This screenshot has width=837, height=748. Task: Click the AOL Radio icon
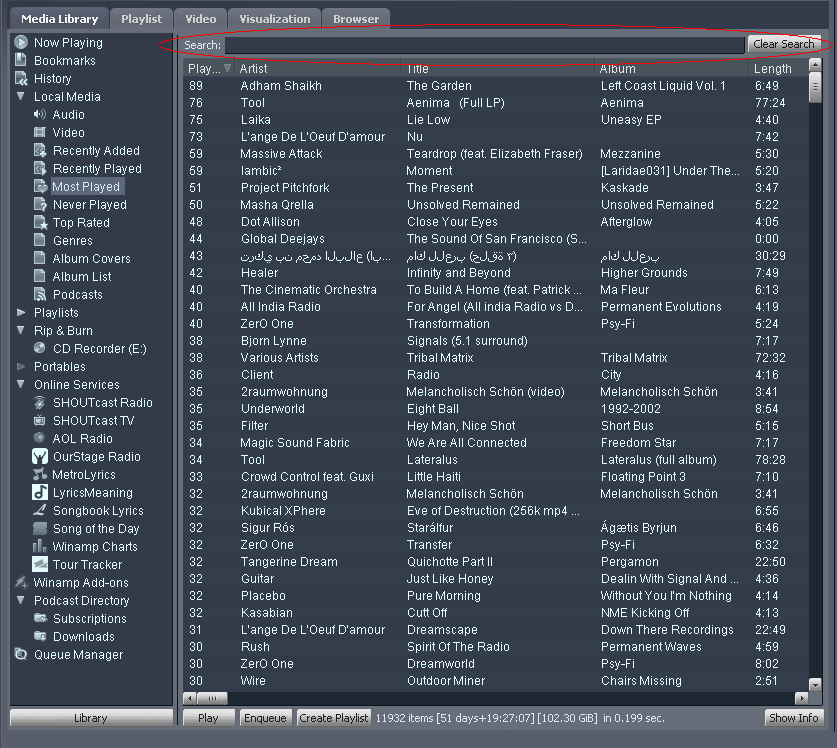click(x=39, y=438)
